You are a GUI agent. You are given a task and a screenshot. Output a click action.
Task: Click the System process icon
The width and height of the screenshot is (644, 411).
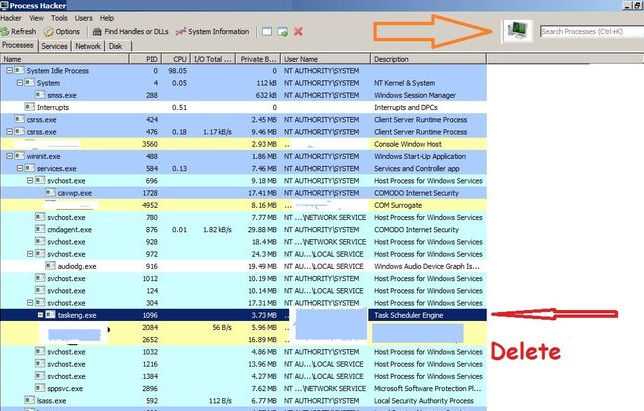(x=29, y=83)
